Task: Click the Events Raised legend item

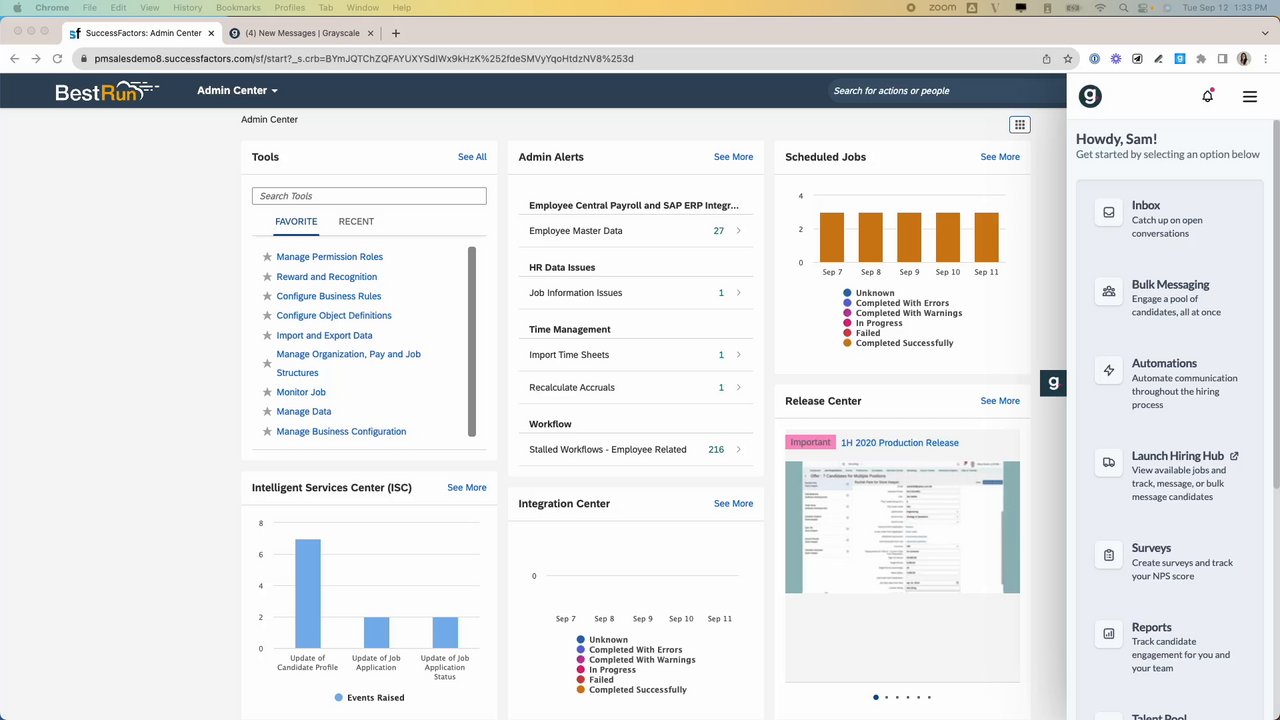Action: coord(369,698)
